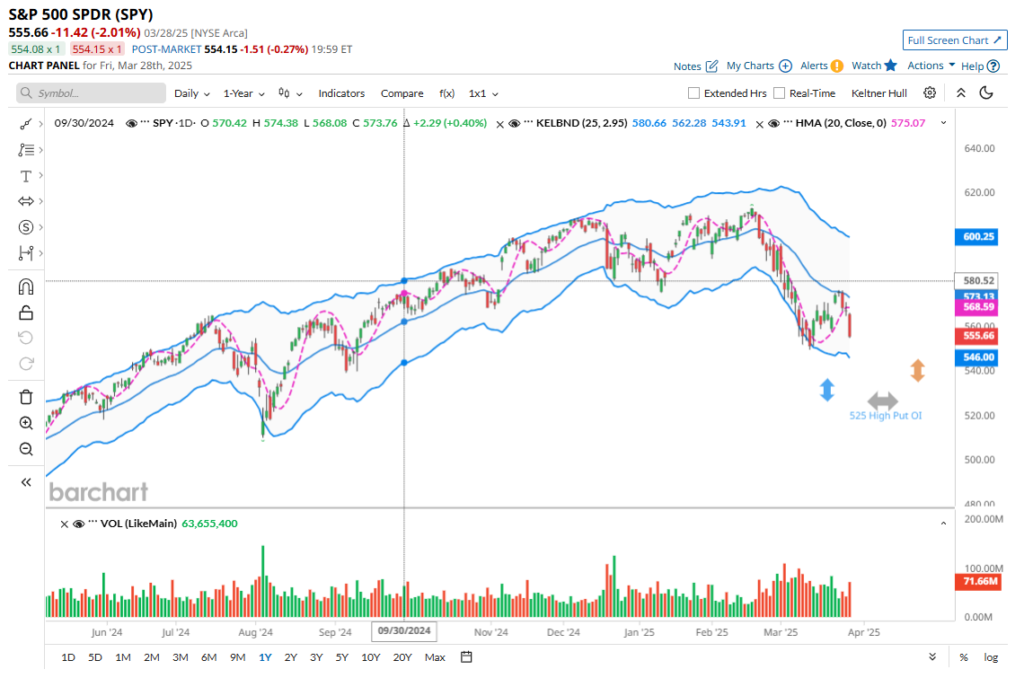Zoom out using the magnifier minus icon
The width and height of the screenshot is (1024, 687).
(27, 449)
